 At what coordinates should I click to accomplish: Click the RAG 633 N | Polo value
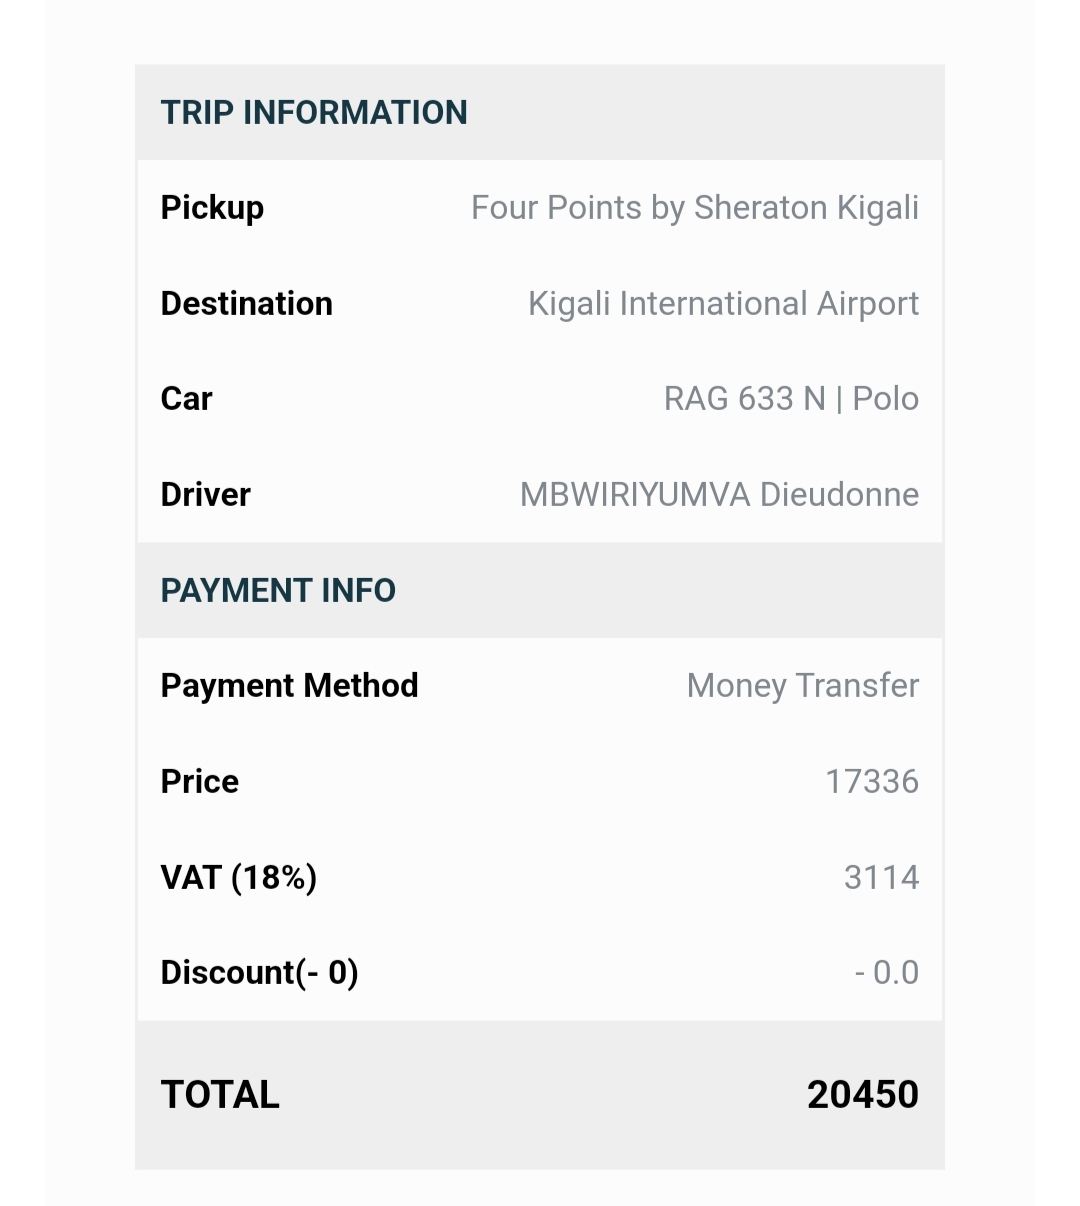pos(791,398)
